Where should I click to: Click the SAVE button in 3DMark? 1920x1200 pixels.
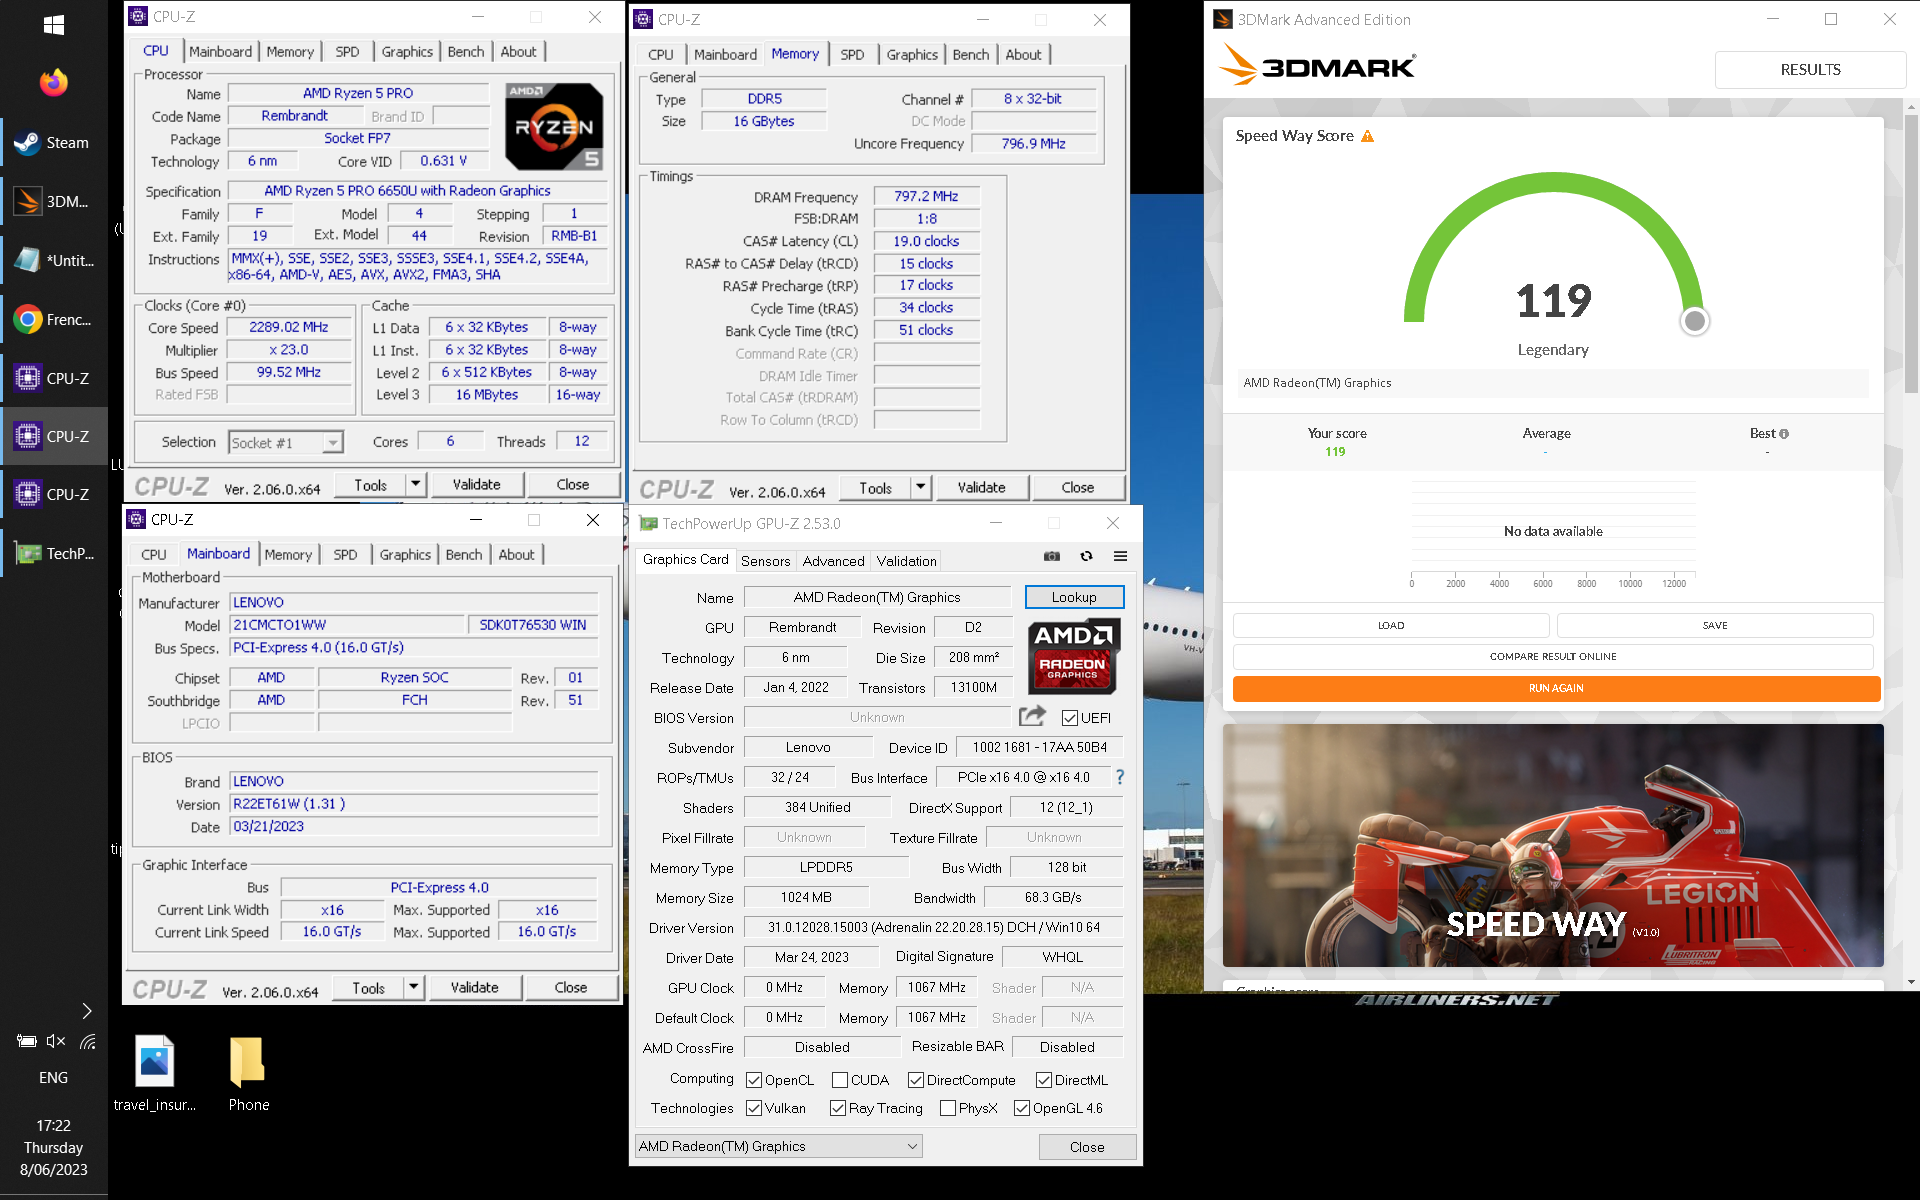(x=1715, y=626)
